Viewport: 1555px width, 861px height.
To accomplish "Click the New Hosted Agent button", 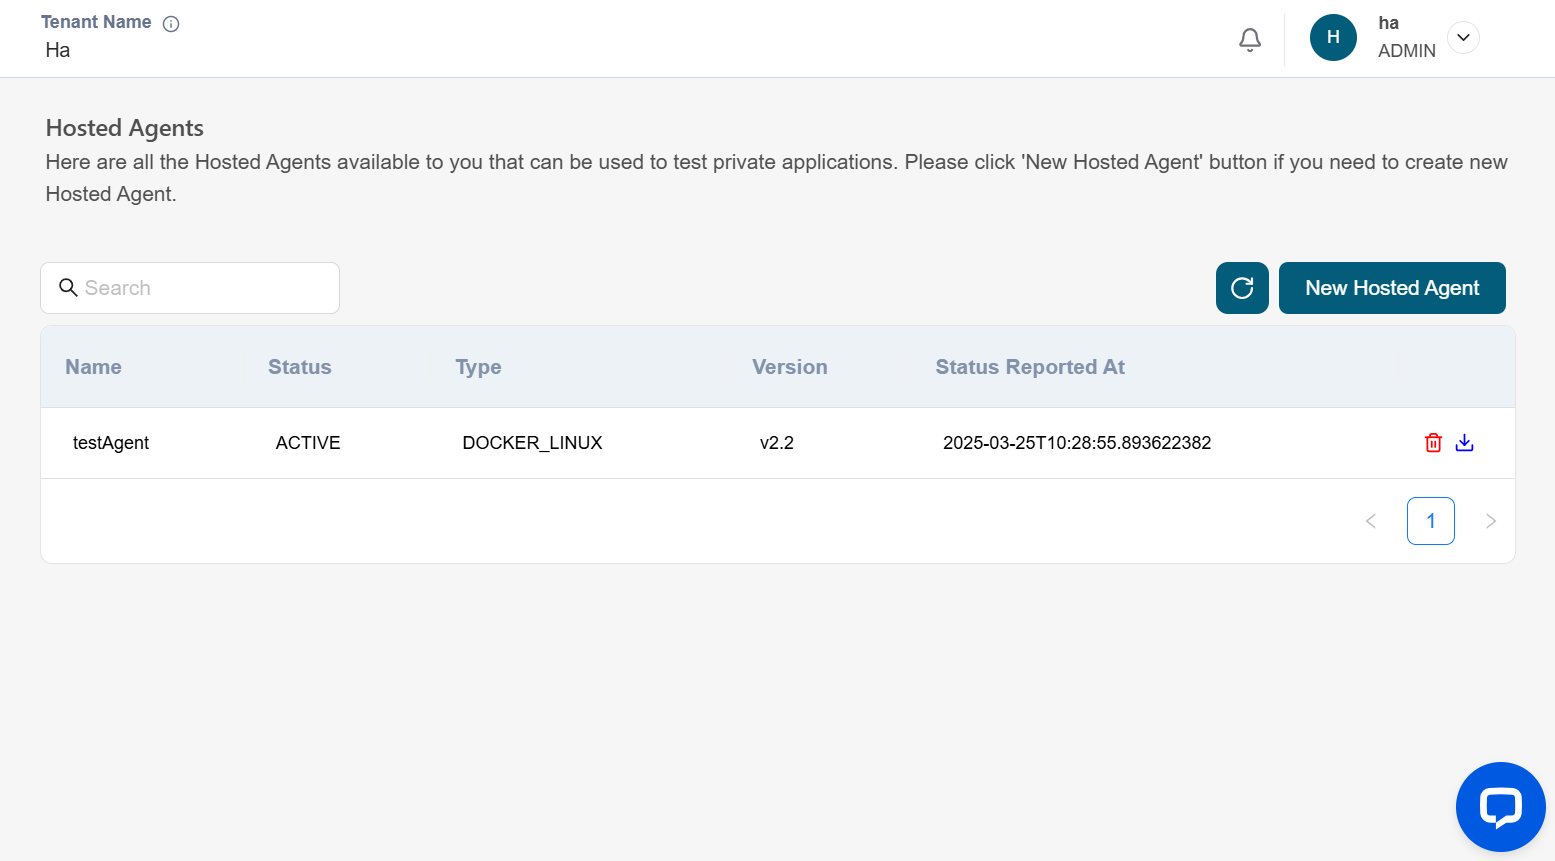I will point(1391,288).
